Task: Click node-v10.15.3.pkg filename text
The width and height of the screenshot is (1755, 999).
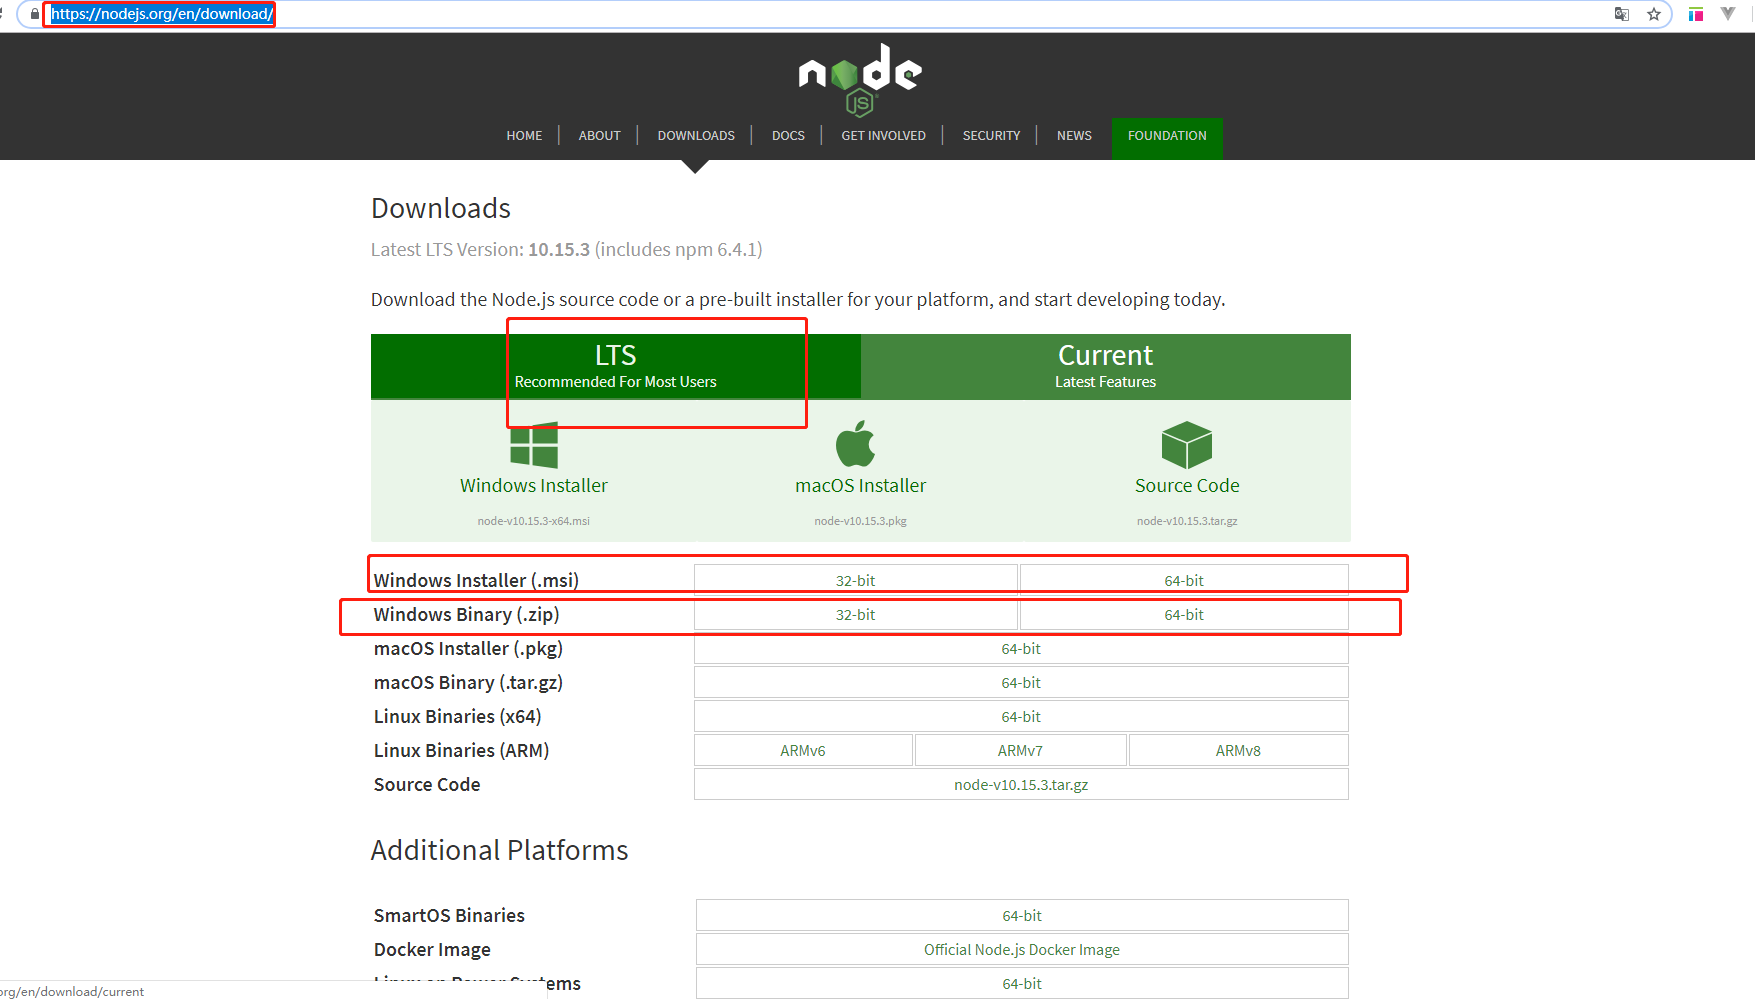Action: click(x=860, y=521)
